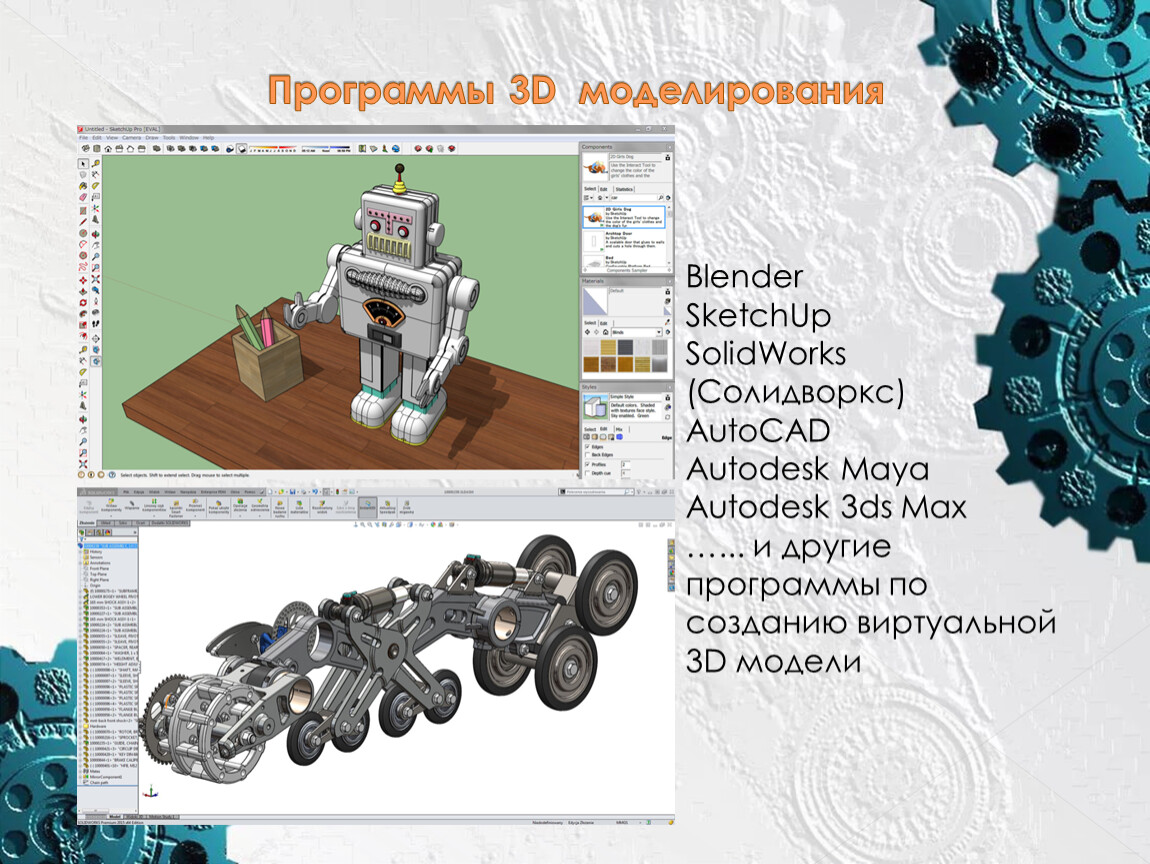Select Right Plane in SolidWorks feature tree
1150x864 pixels.
pos(98,580)
